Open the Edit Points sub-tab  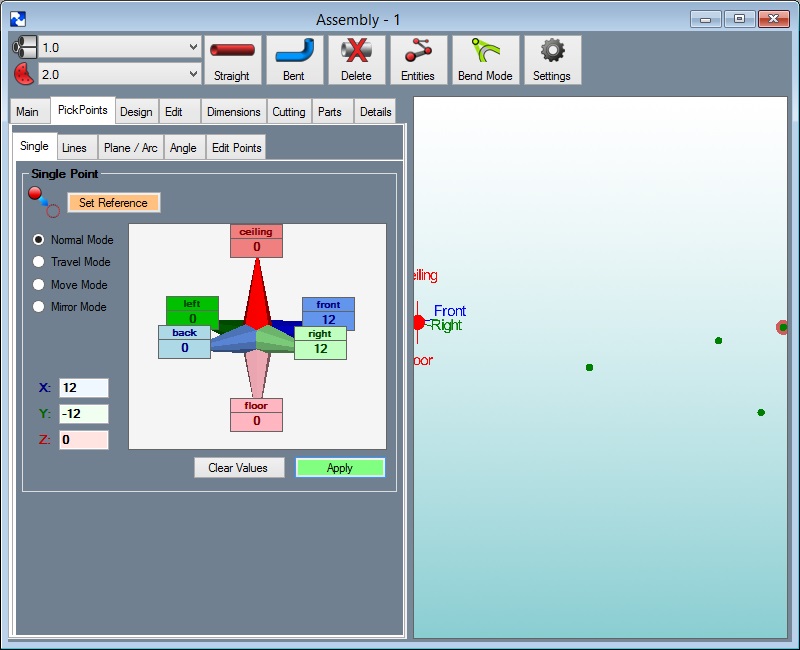coord(237,147)
